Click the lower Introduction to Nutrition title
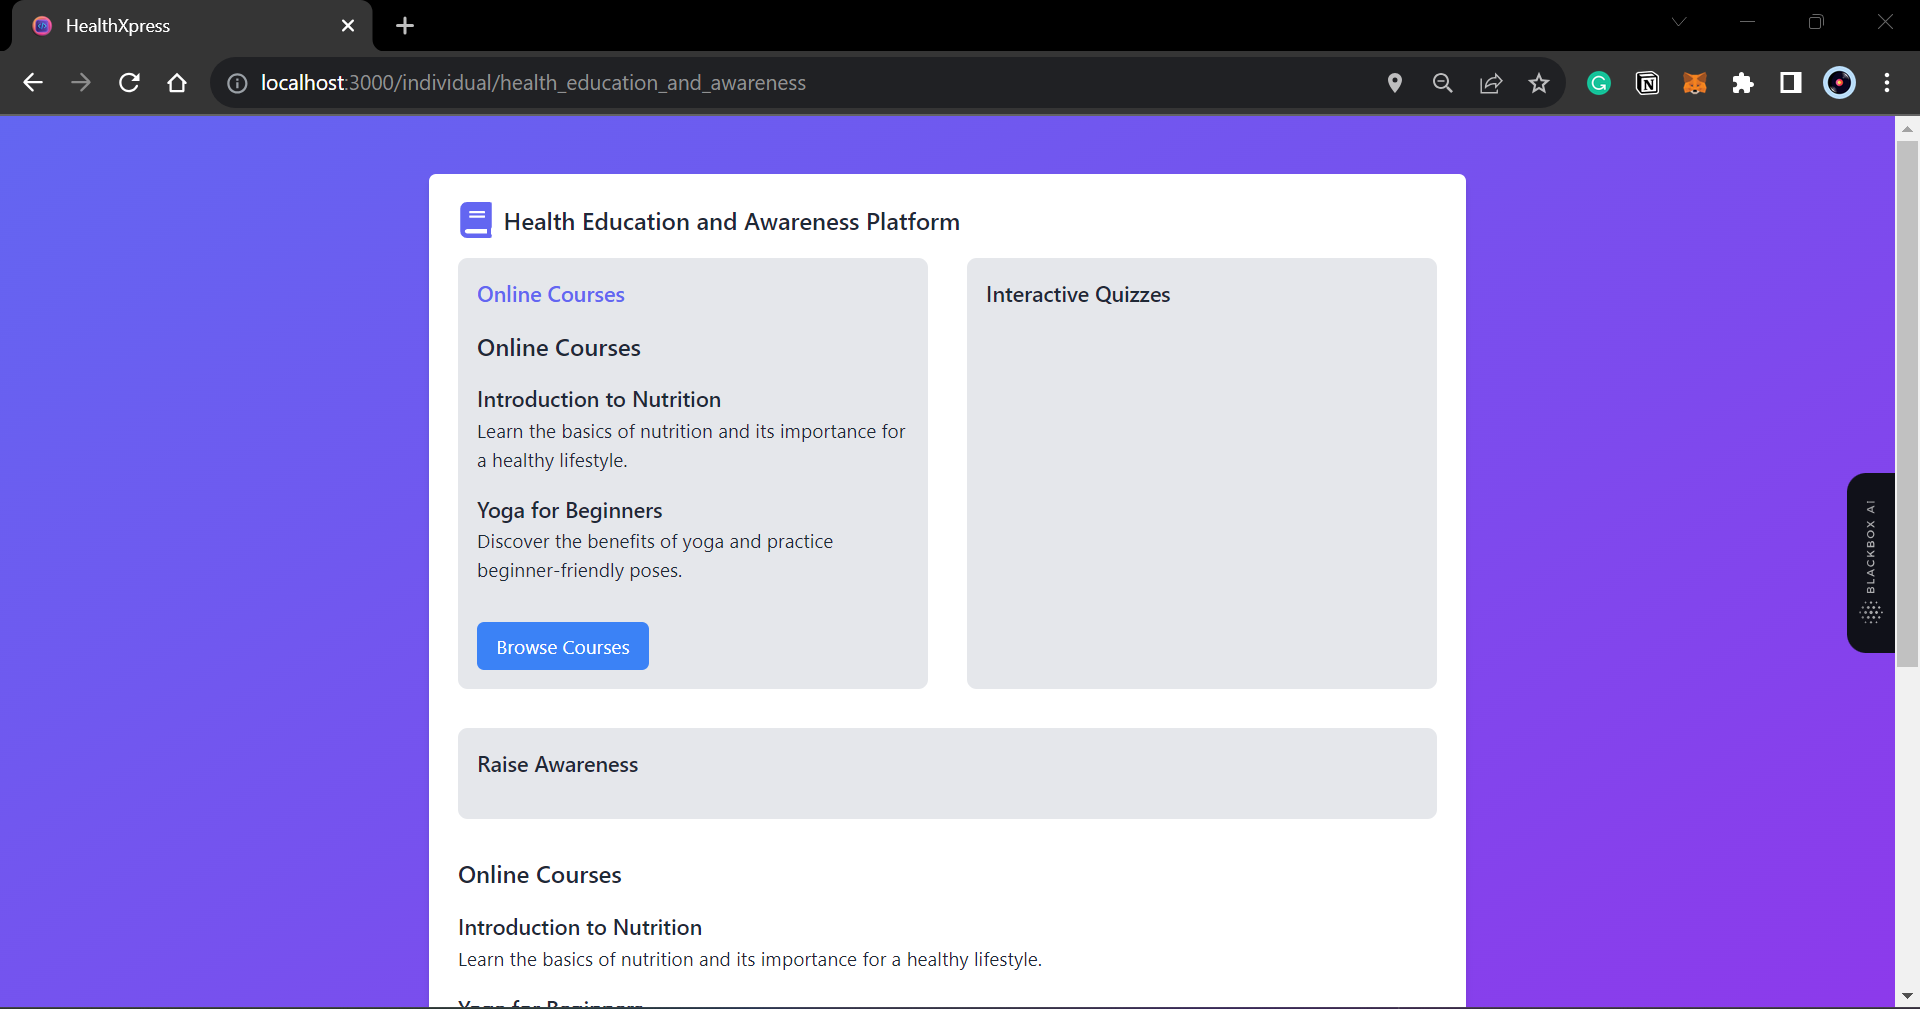The width and height of the screenshot is (1920, 1009). pos(580,927)
